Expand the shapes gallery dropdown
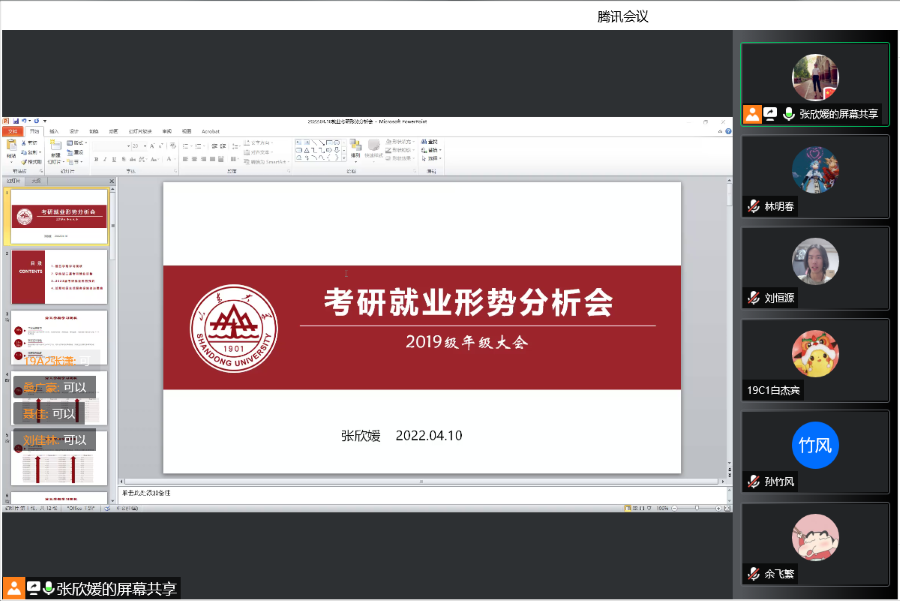Viewport: 900px width, 601px height. click(x=345, y=159)
